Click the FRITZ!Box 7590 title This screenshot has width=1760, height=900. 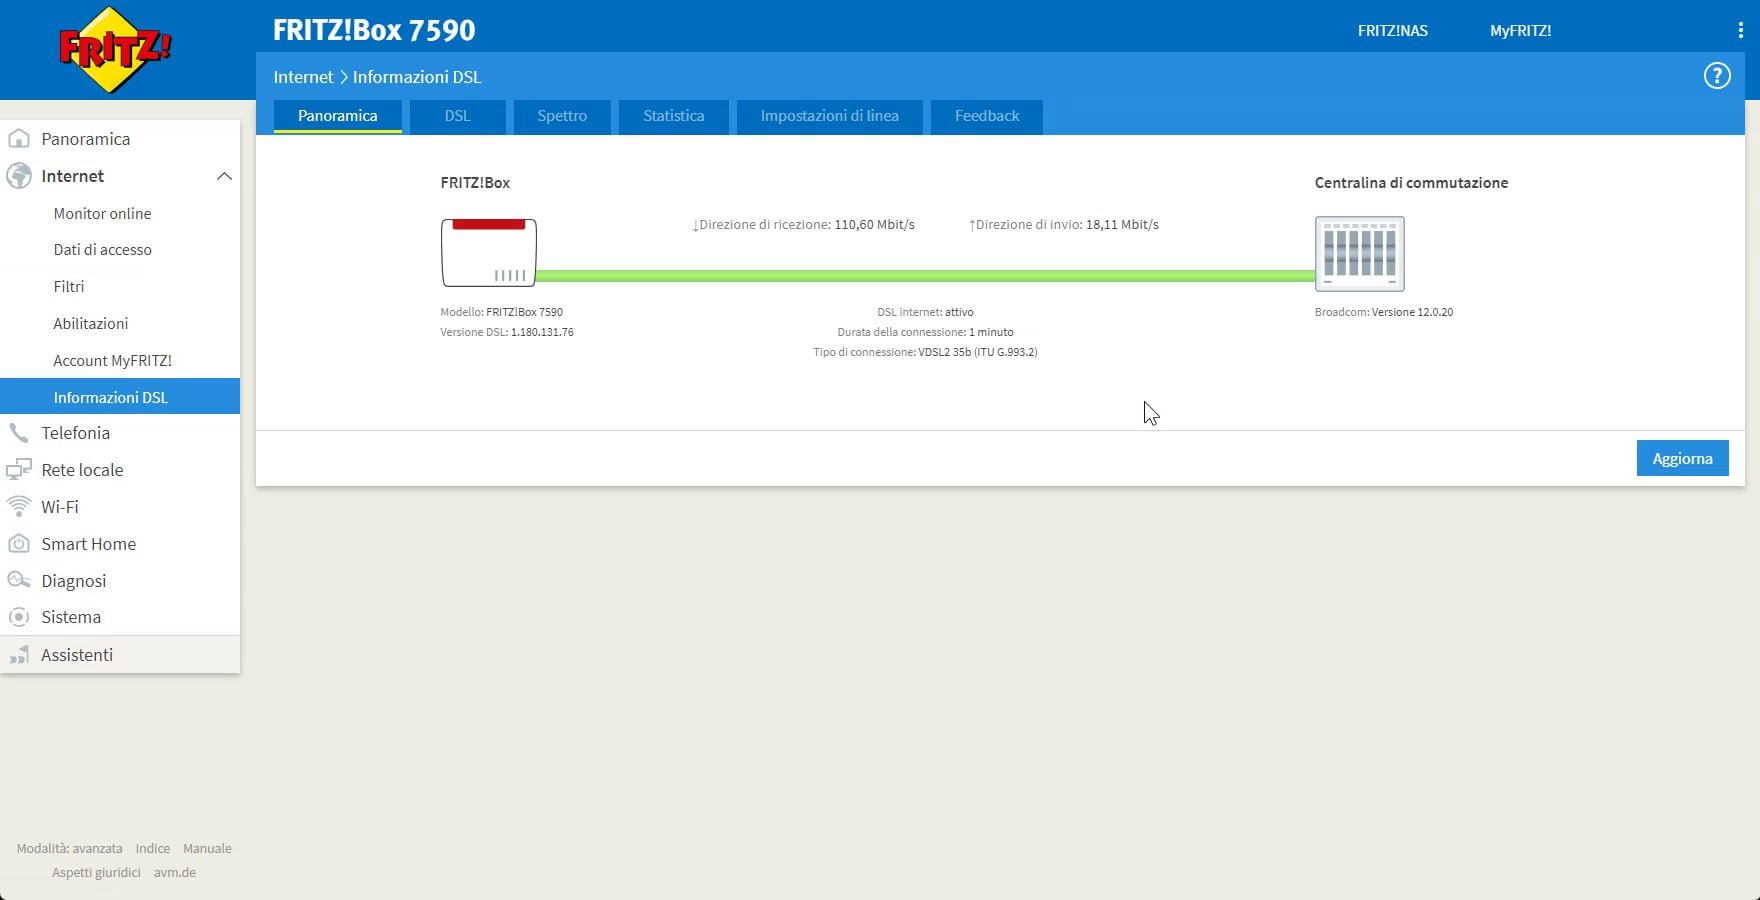(374, 30)
